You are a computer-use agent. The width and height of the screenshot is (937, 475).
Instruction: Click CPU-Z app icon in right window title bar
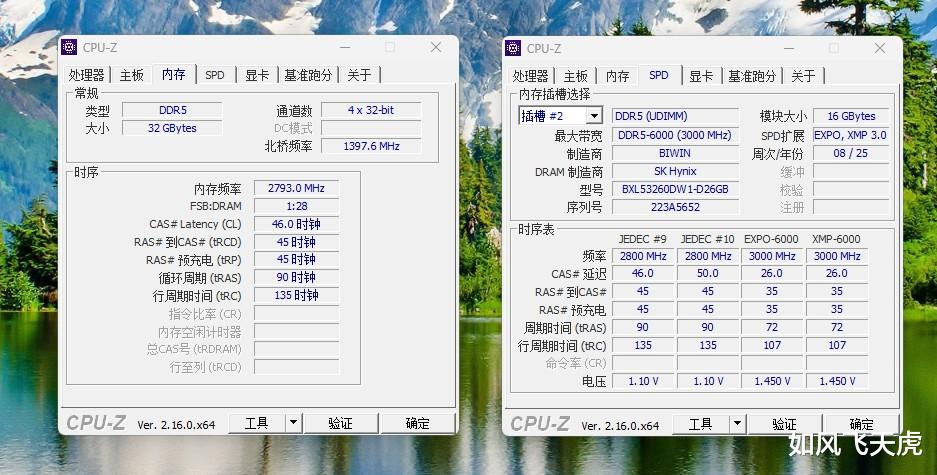513,48
